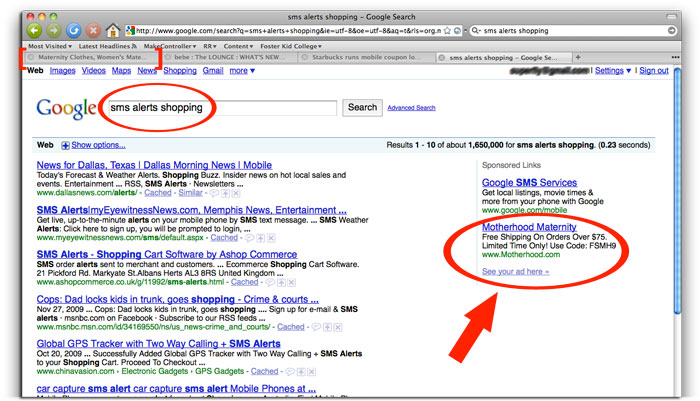Click the vertical page scrollbar
This screenshot has height=401, width=700.
677,192
